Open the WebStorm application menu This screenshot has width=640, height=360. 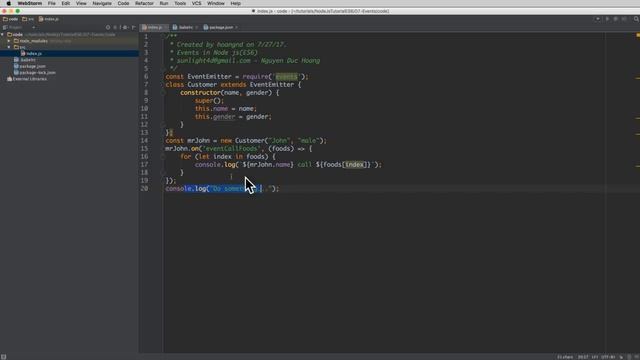[x=29, y=3]
